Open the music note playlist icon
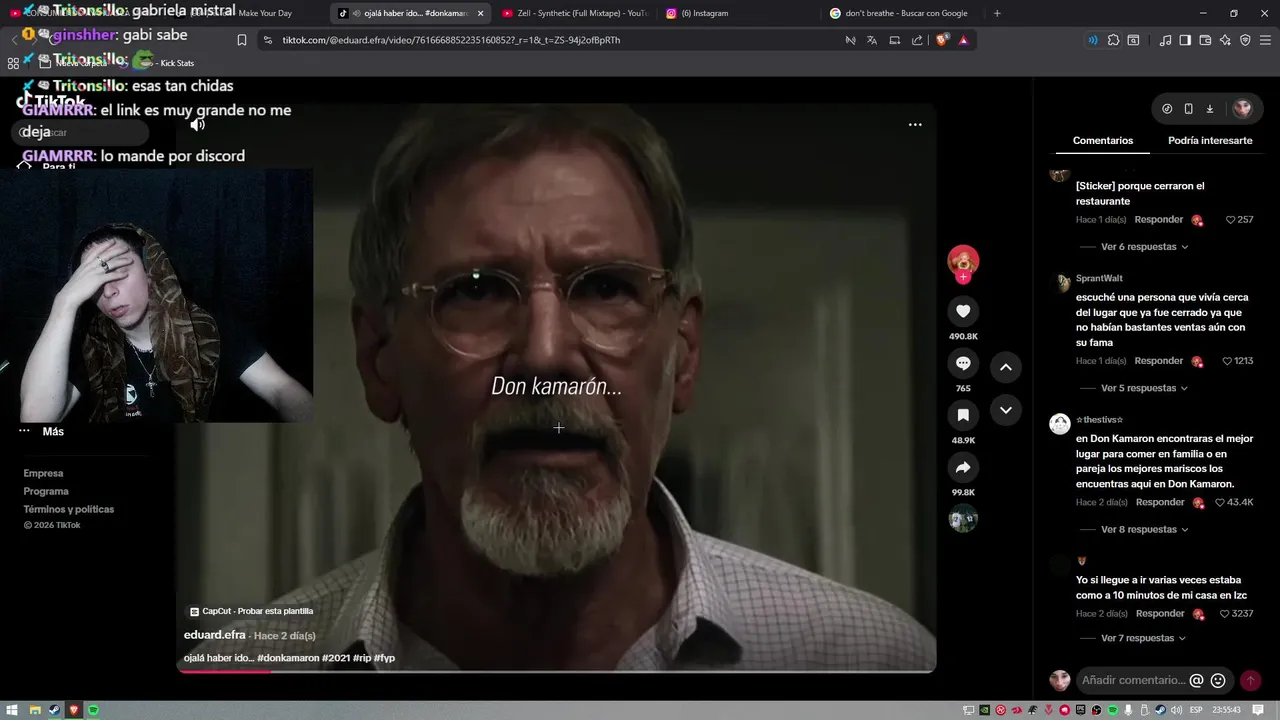 (1165, 40)
